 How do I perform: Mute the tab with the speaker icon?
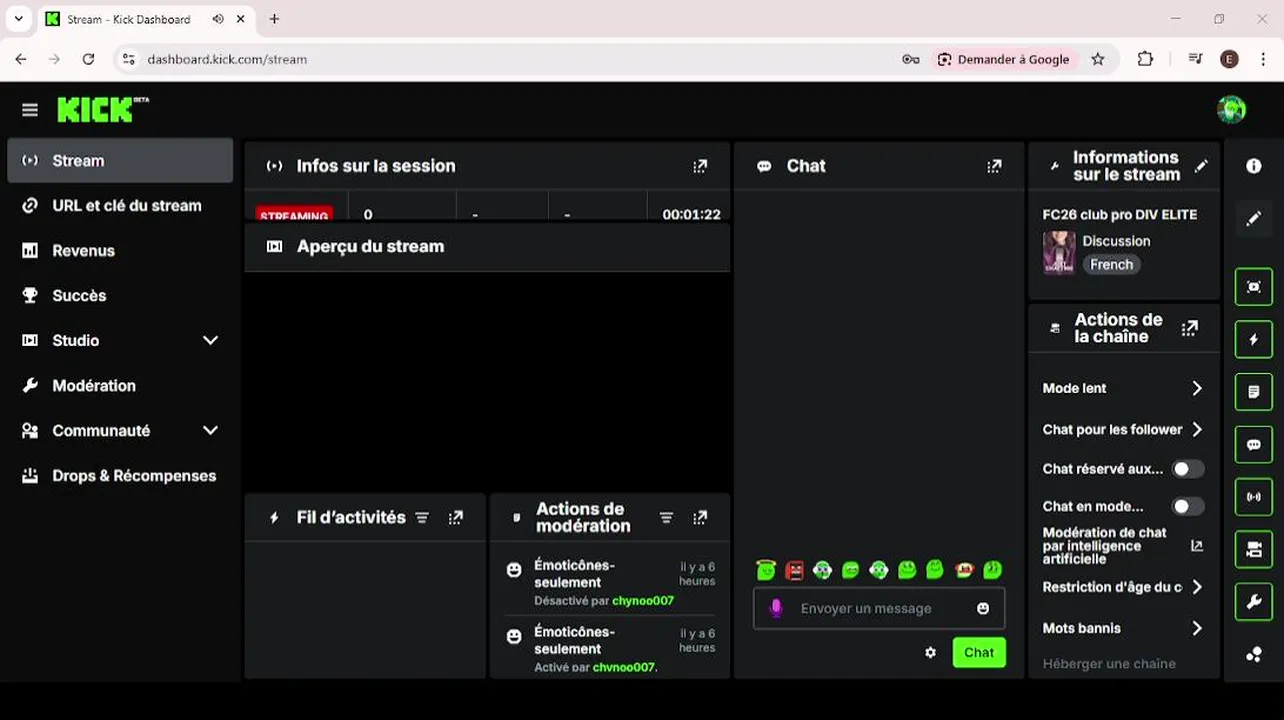point(218,19)
